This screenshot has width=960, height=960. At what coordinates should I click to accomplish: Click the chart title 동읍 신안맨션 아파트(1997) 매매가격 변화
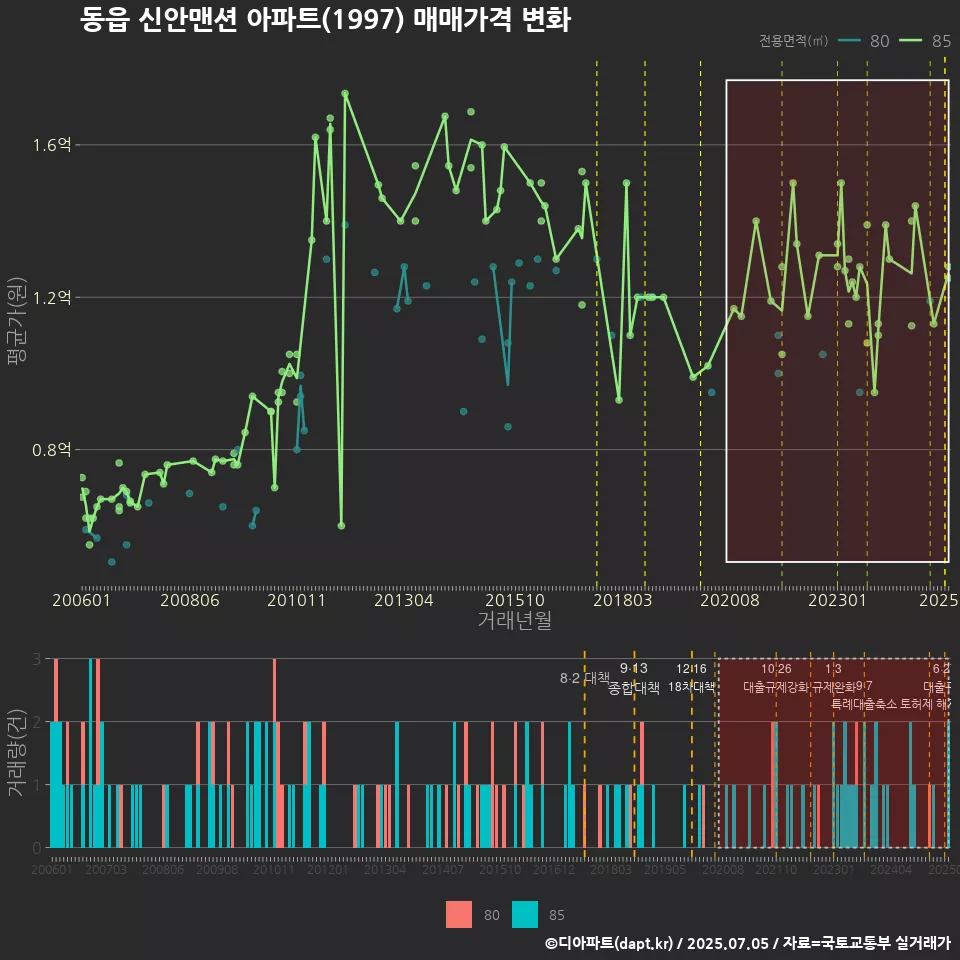(x=325, y=19)
